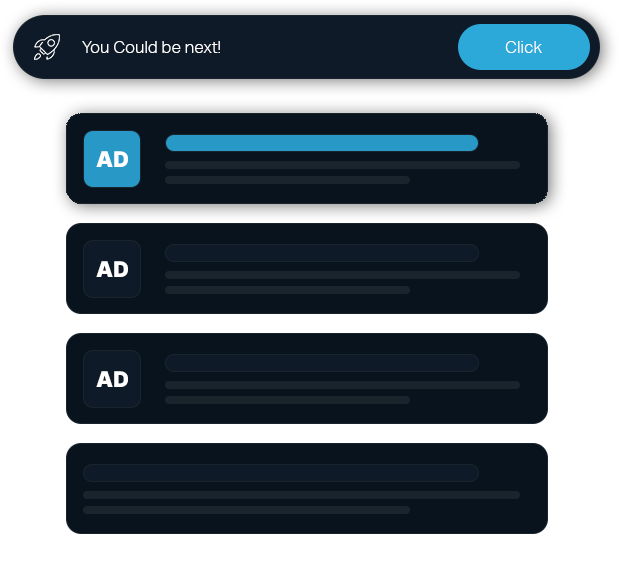The image size is (619, 588).
Task: Click the AD icon in the second card
Action: point(112,269)
